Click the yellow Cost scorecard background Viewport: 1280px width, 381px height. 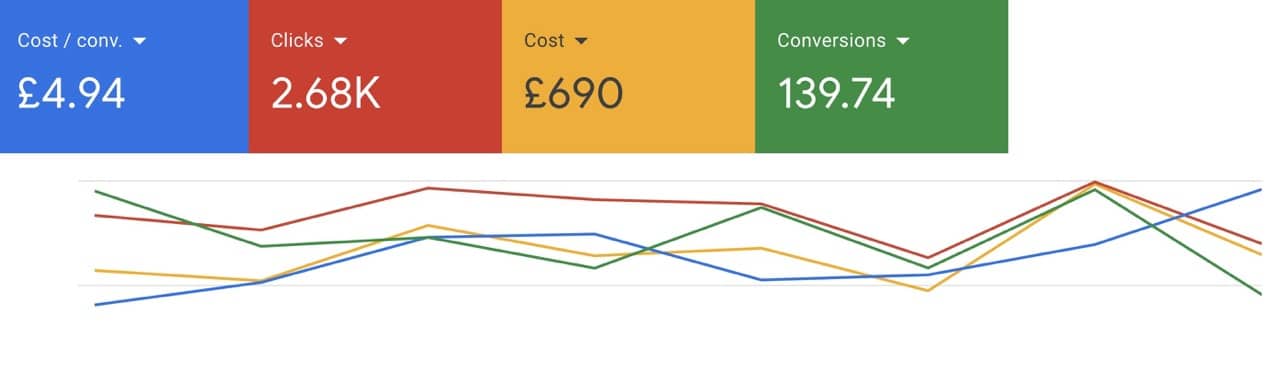(x=628, y=76)
